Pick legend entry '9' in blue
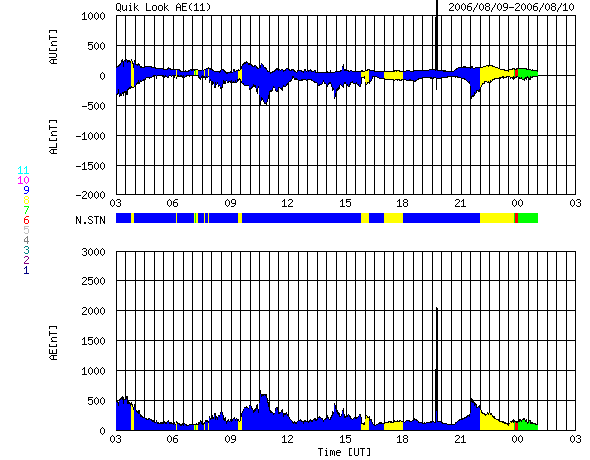The width and height of the screenshot is (590, 460). tap(26, 190)
